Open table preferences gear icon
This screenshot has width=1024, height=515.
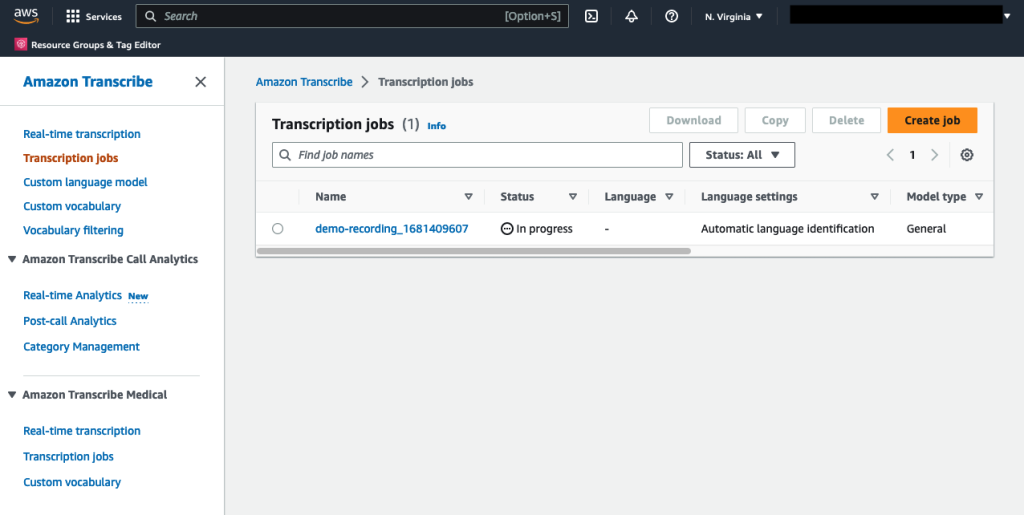[x=967, y=155]
